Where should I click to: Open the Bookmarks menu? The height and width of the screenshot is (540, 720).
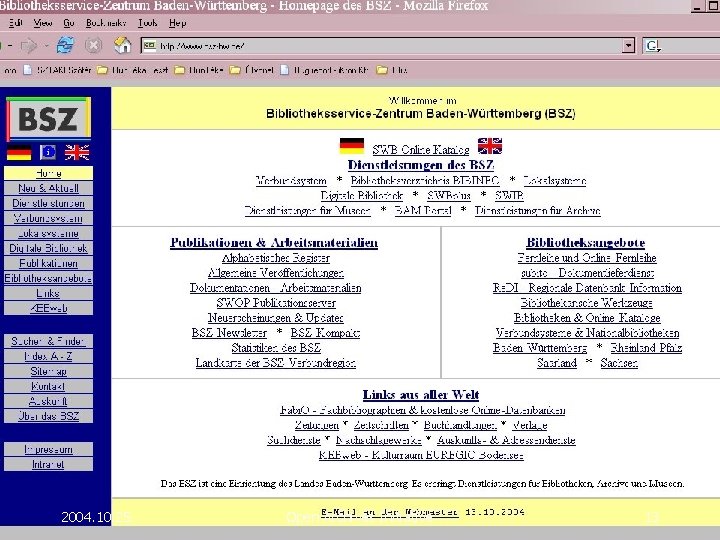(106, 22)
